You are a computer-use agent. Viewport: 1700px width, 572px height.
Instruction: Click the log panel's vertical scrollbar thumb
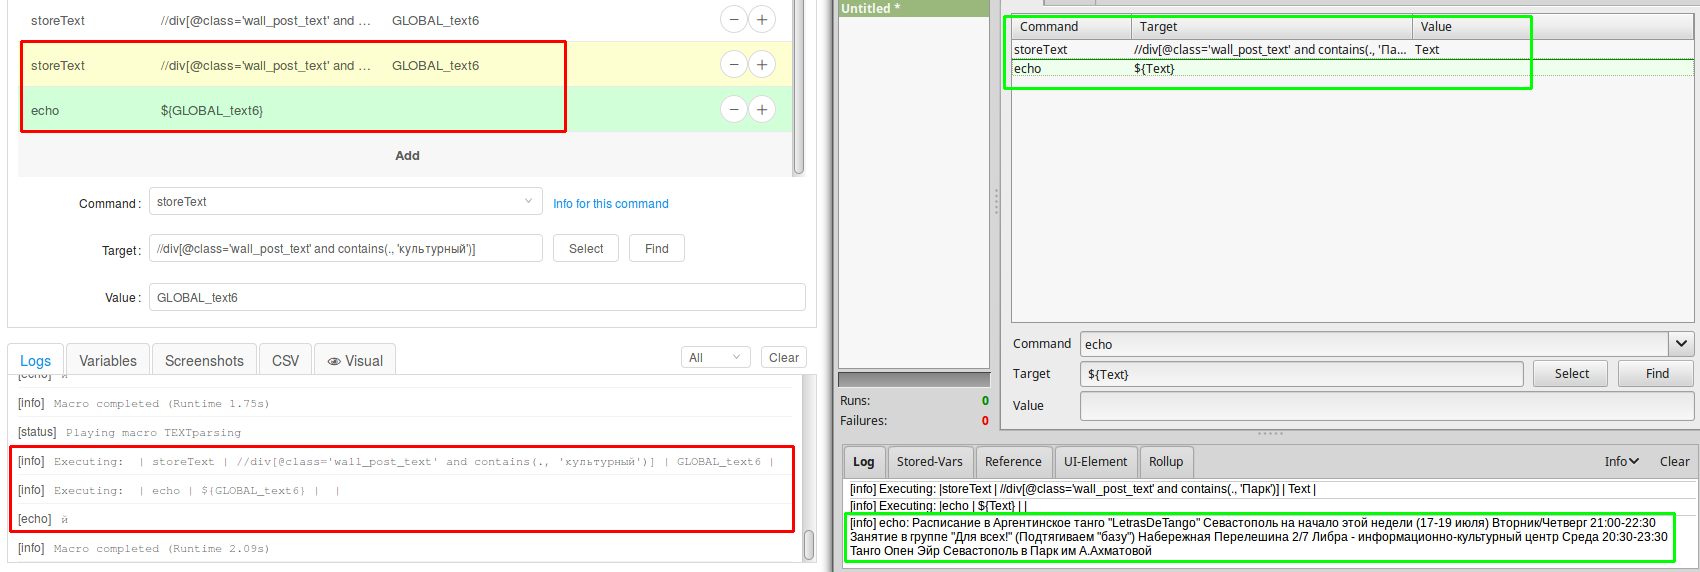[808, 545]
